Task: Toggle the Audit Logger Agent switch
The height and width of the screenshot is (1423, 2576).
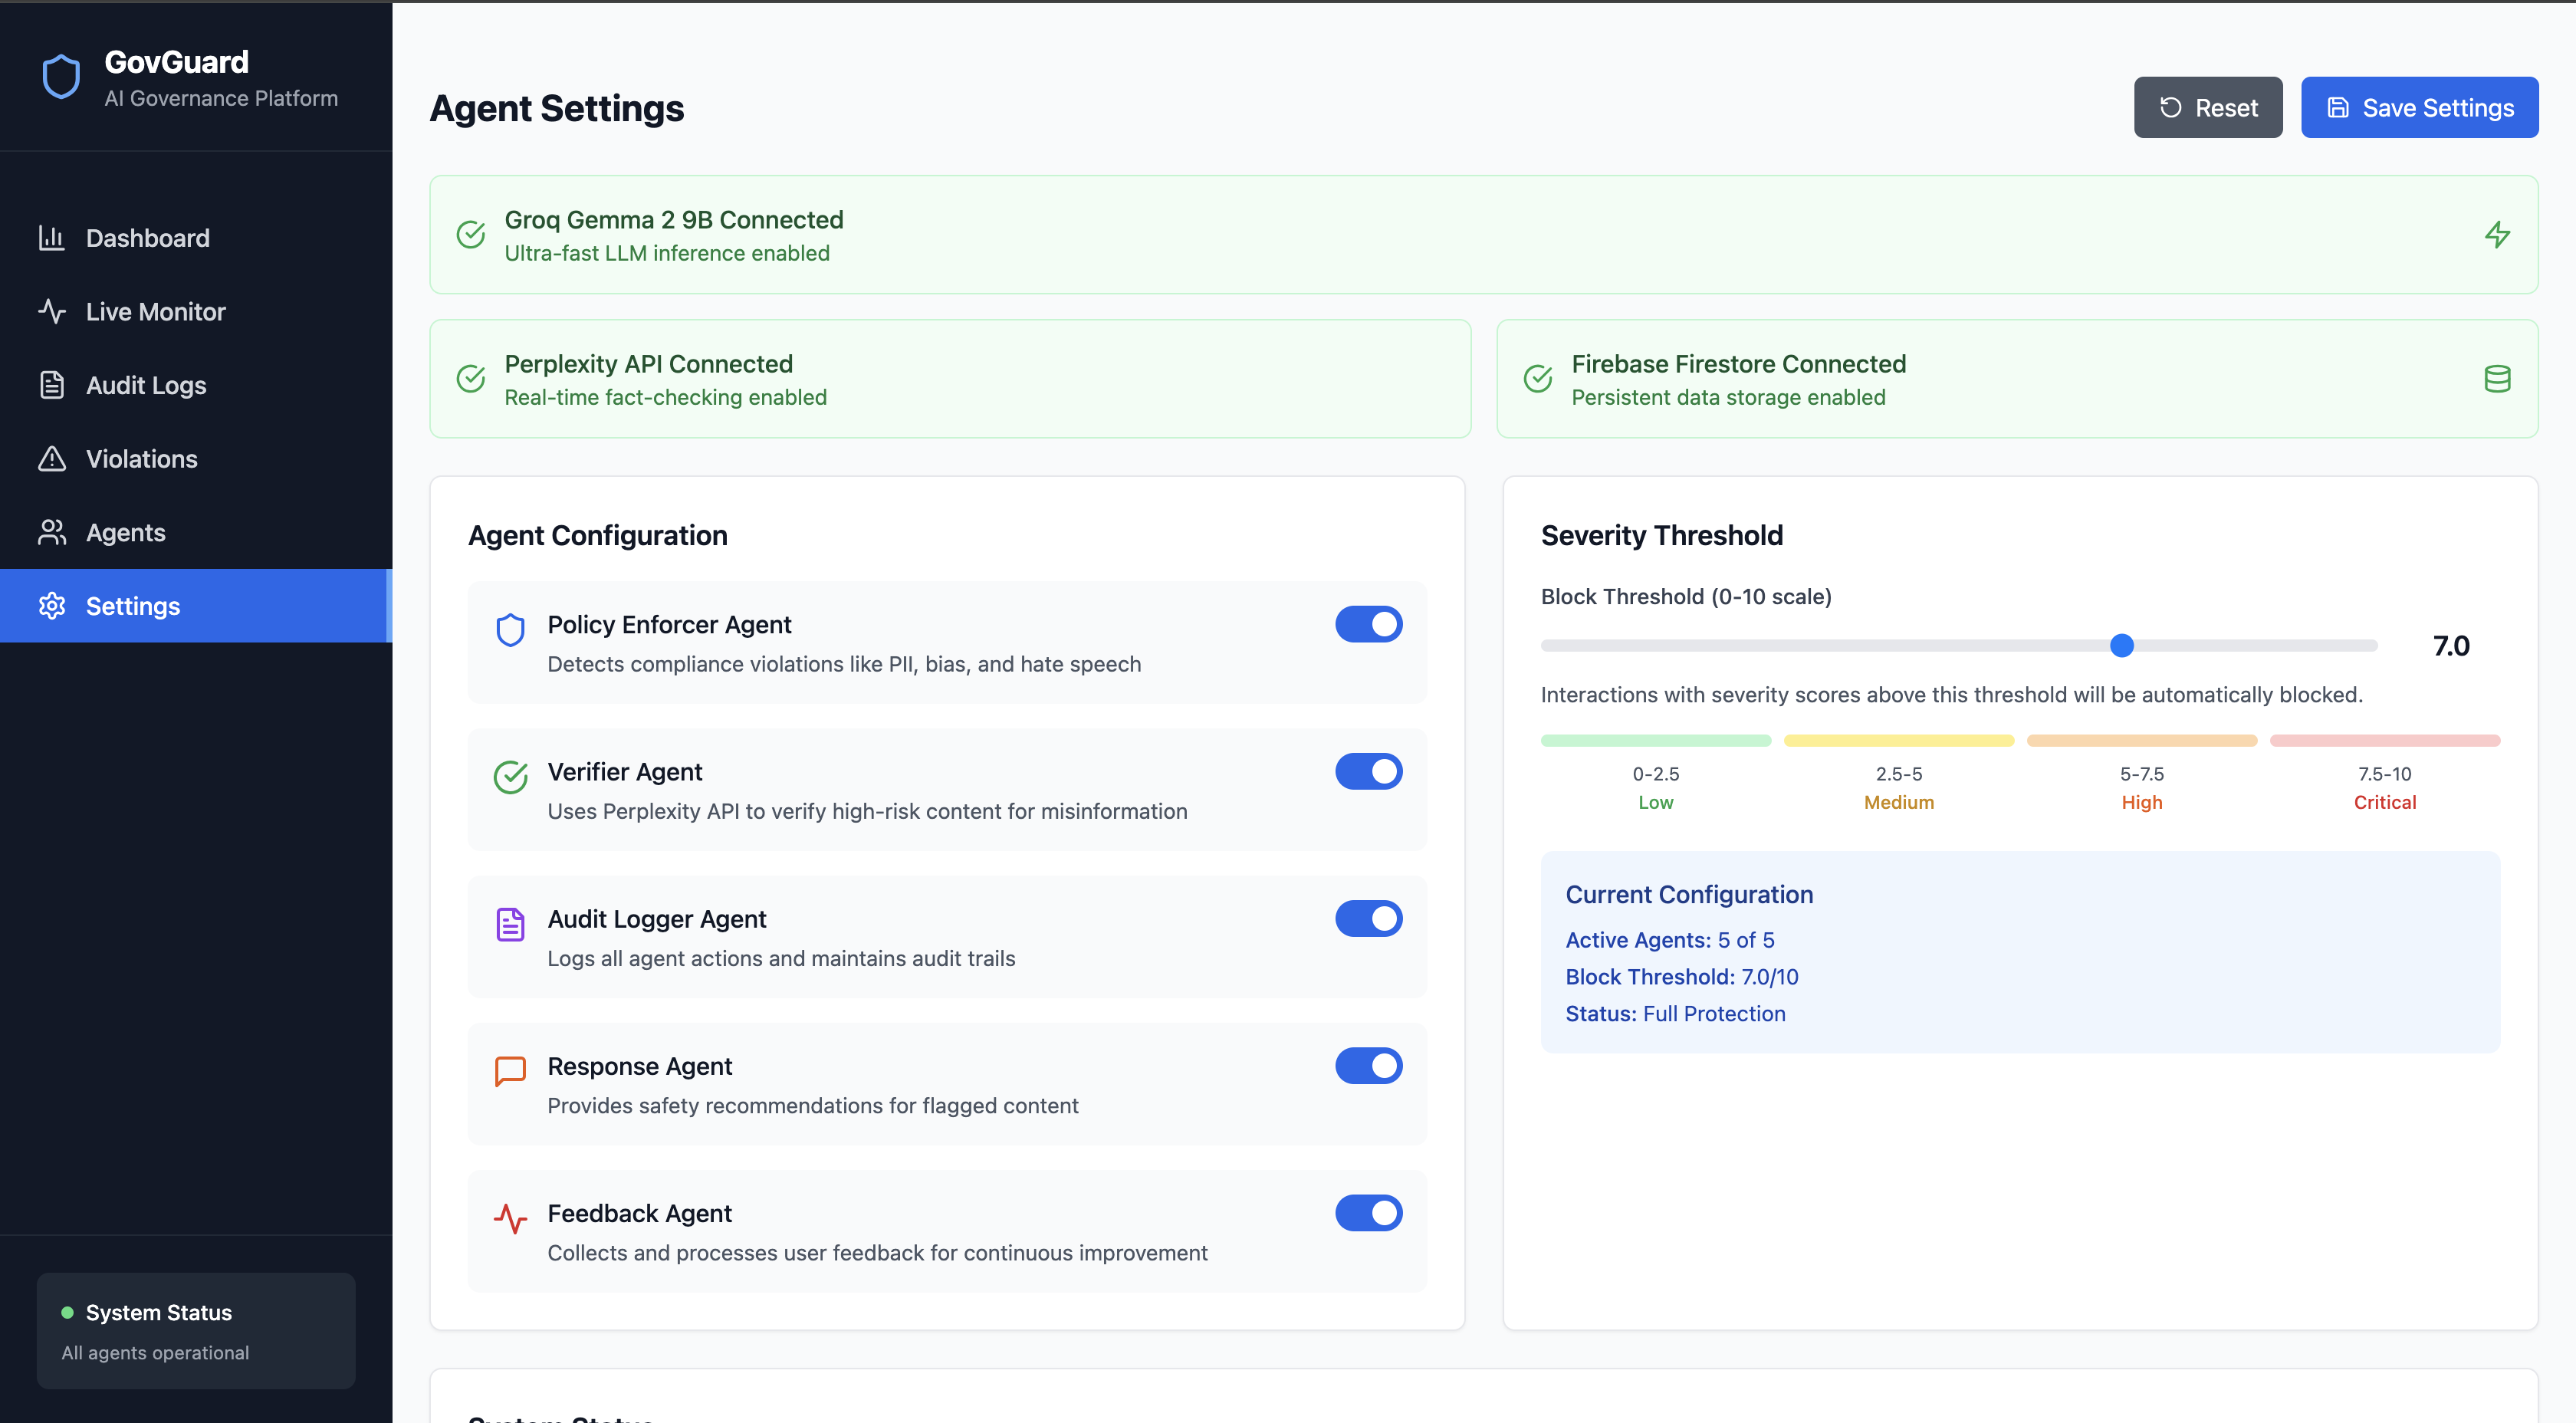Action: (x=1368, y=918)
